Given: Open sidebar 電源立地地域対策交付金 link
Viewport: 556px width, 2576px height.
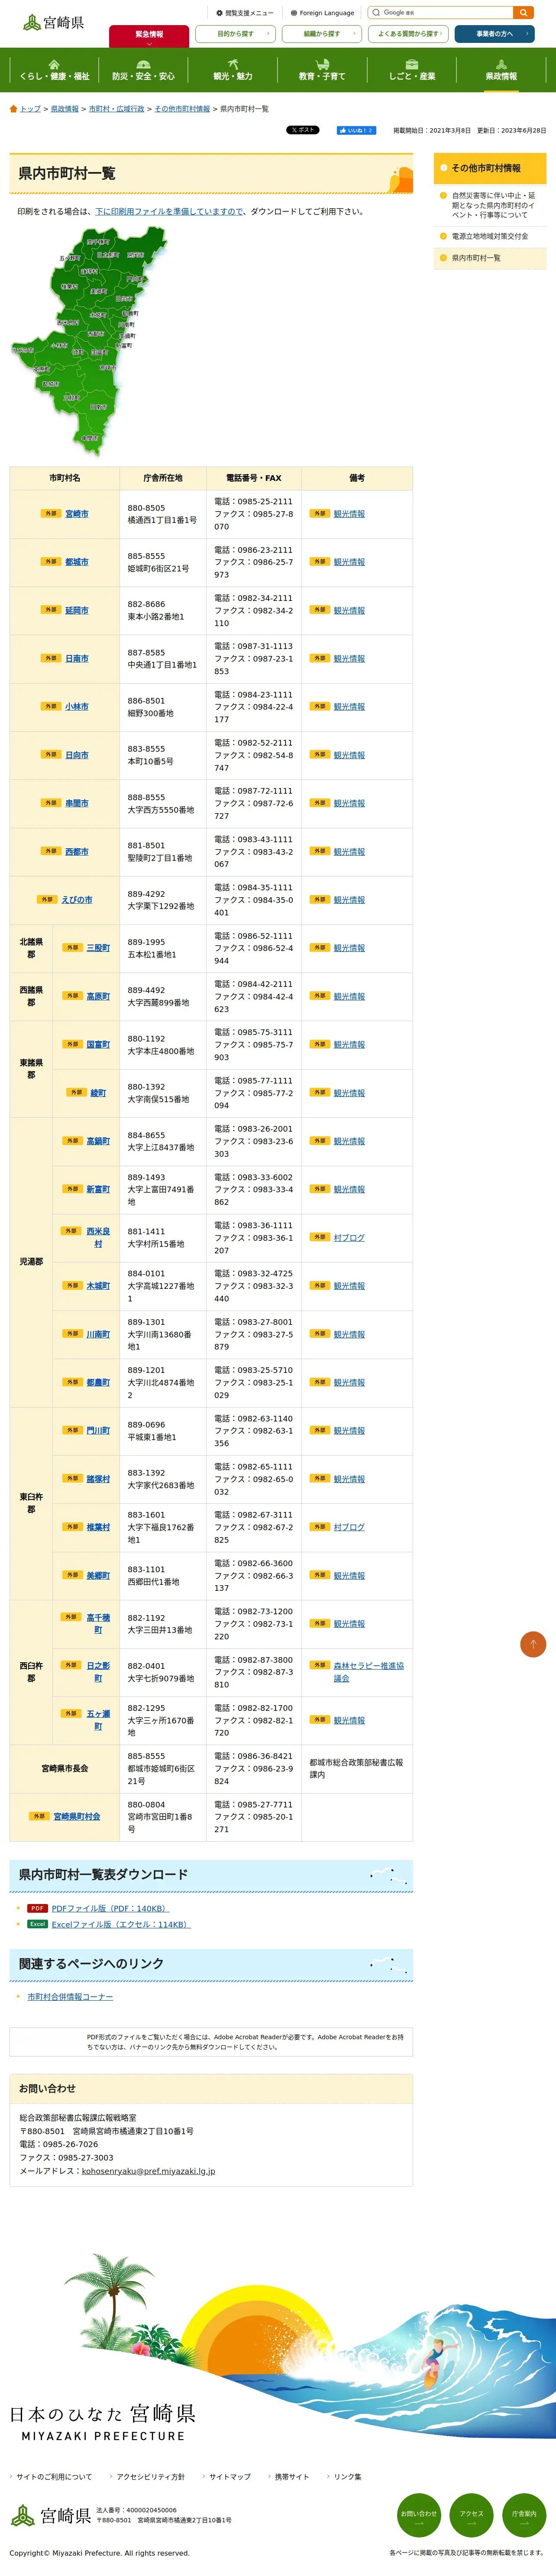Looking at the screenshot, I should [x=490, y=236].
